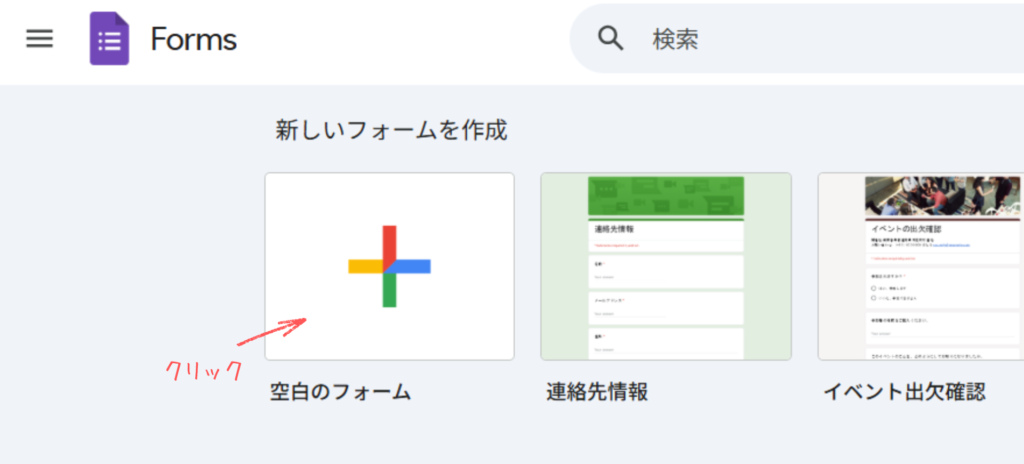Click the 新しいフォームを作成 heading
The image size is (1024, 464).
pos(391,131)
